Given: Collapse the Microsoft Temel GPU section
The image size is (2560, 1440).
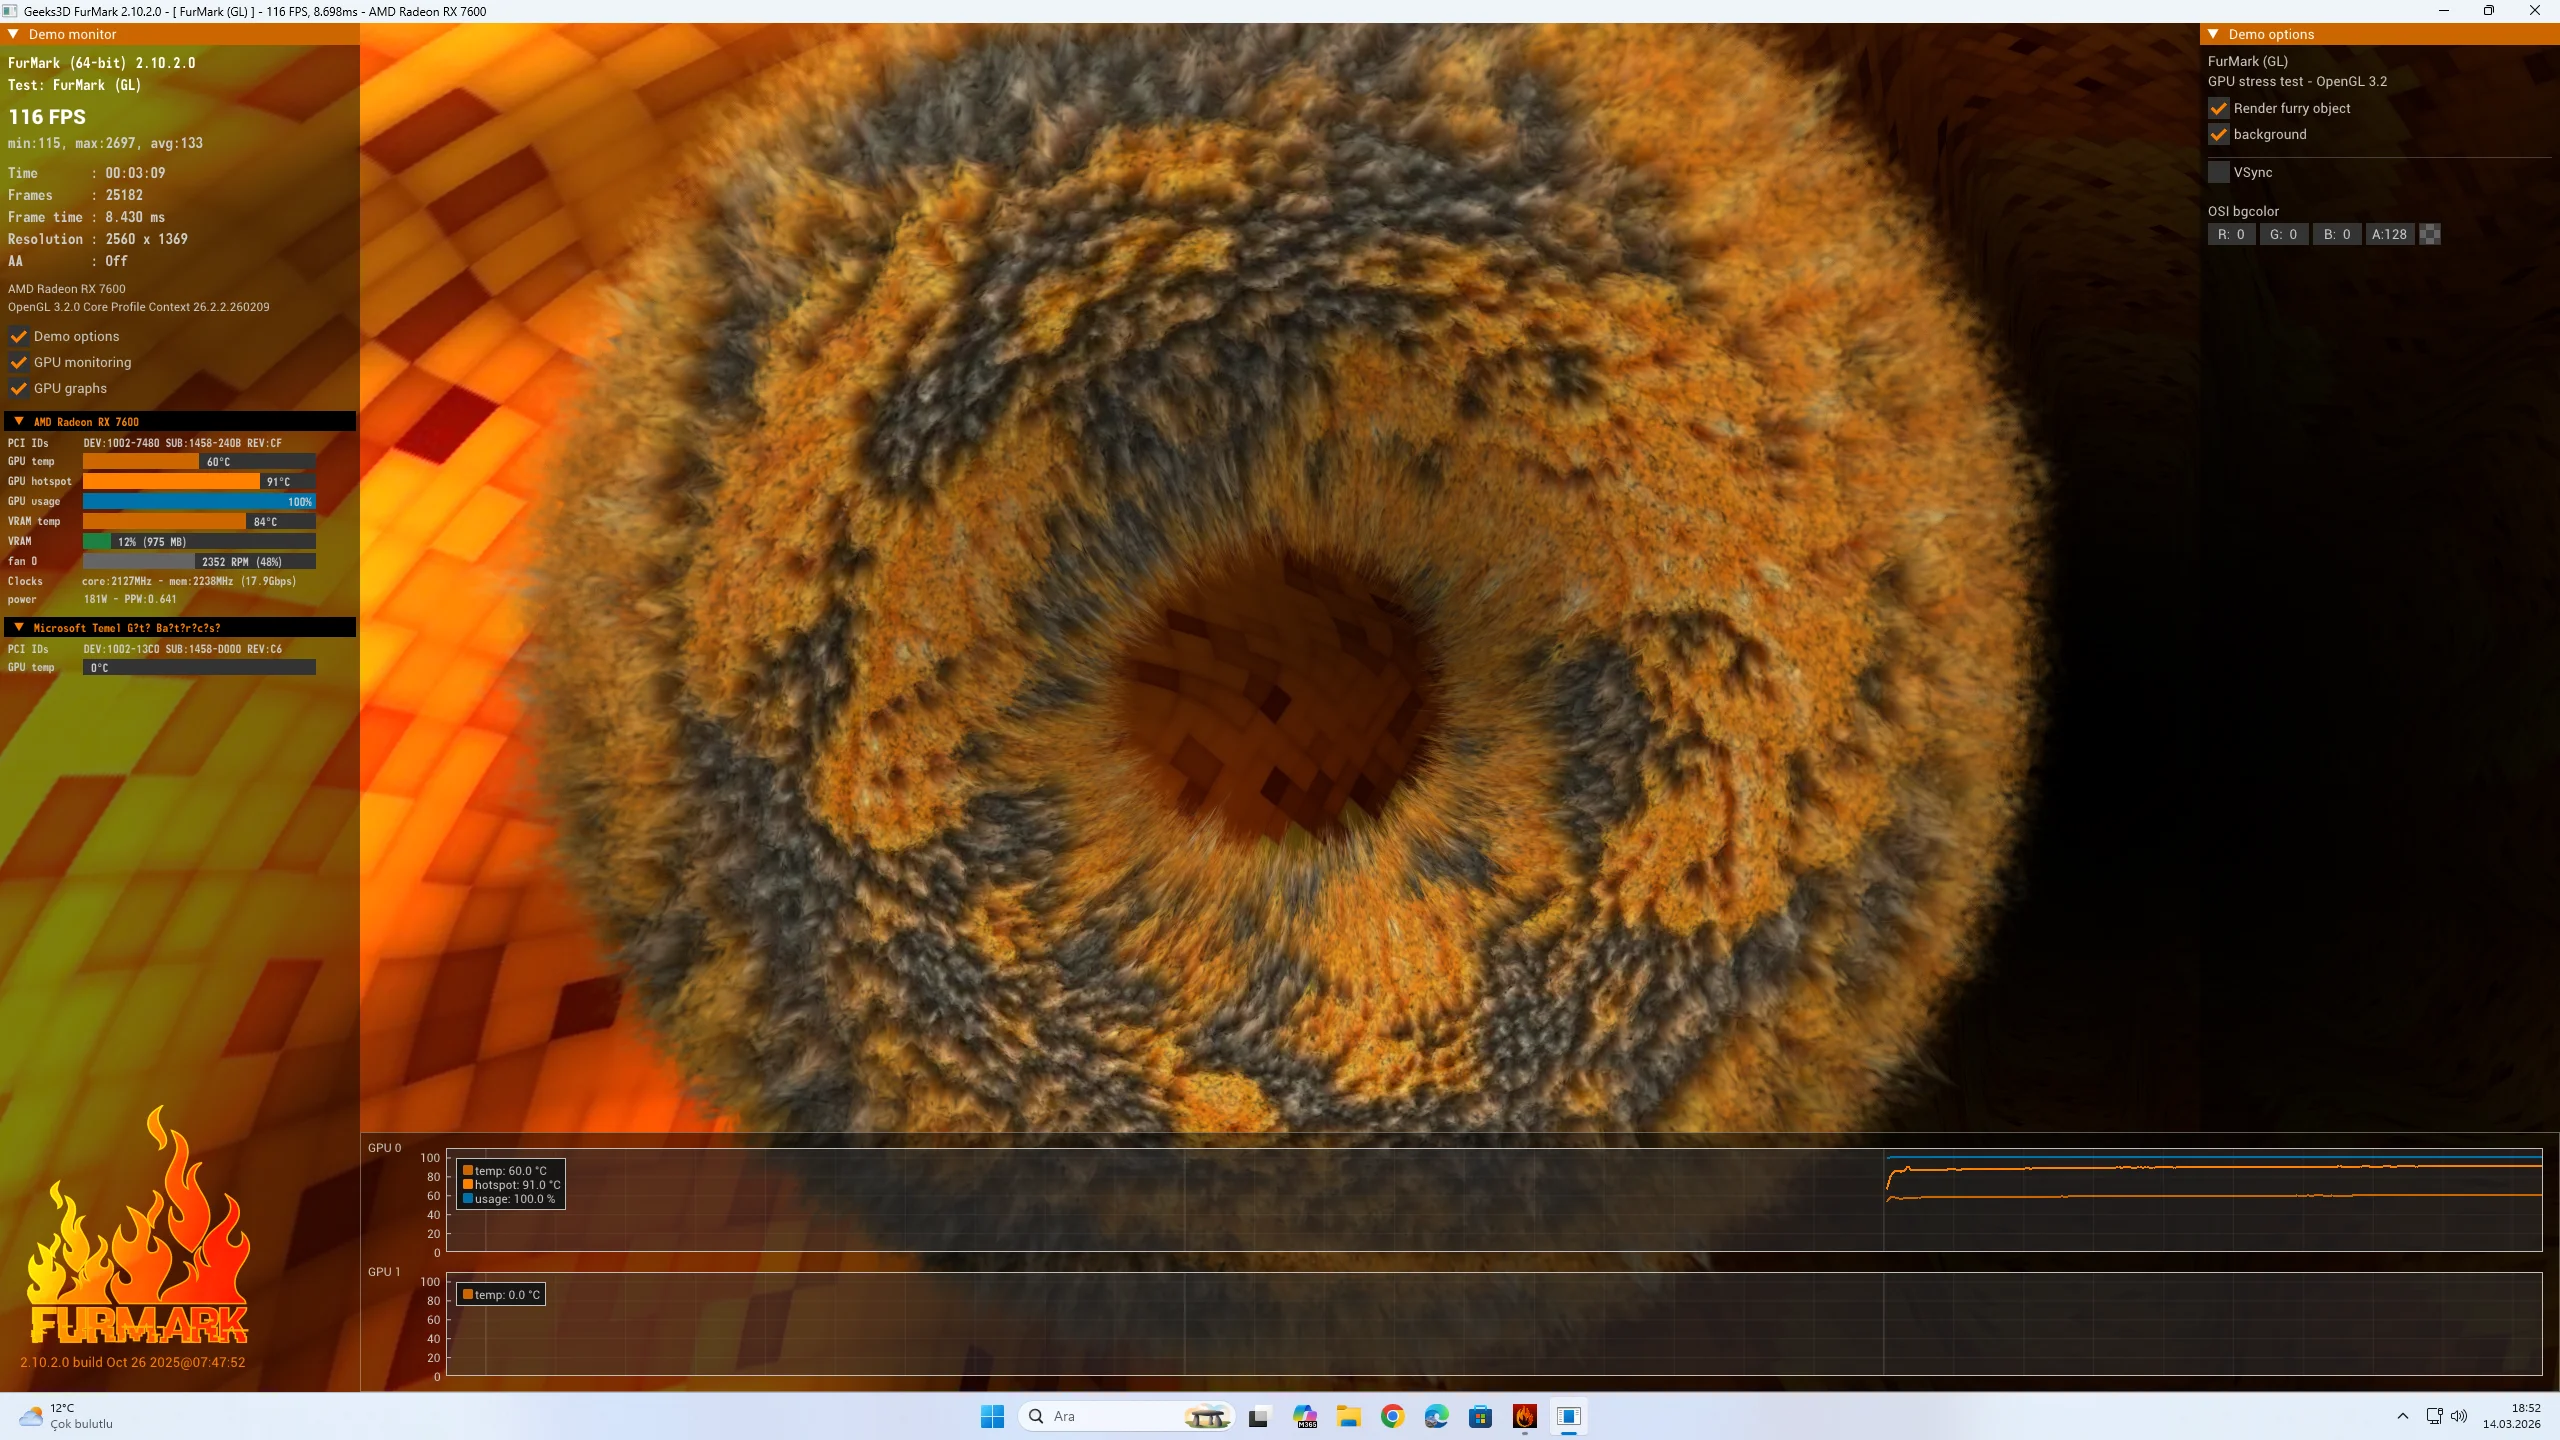Looking at the screenshot, I should point(19,628).
